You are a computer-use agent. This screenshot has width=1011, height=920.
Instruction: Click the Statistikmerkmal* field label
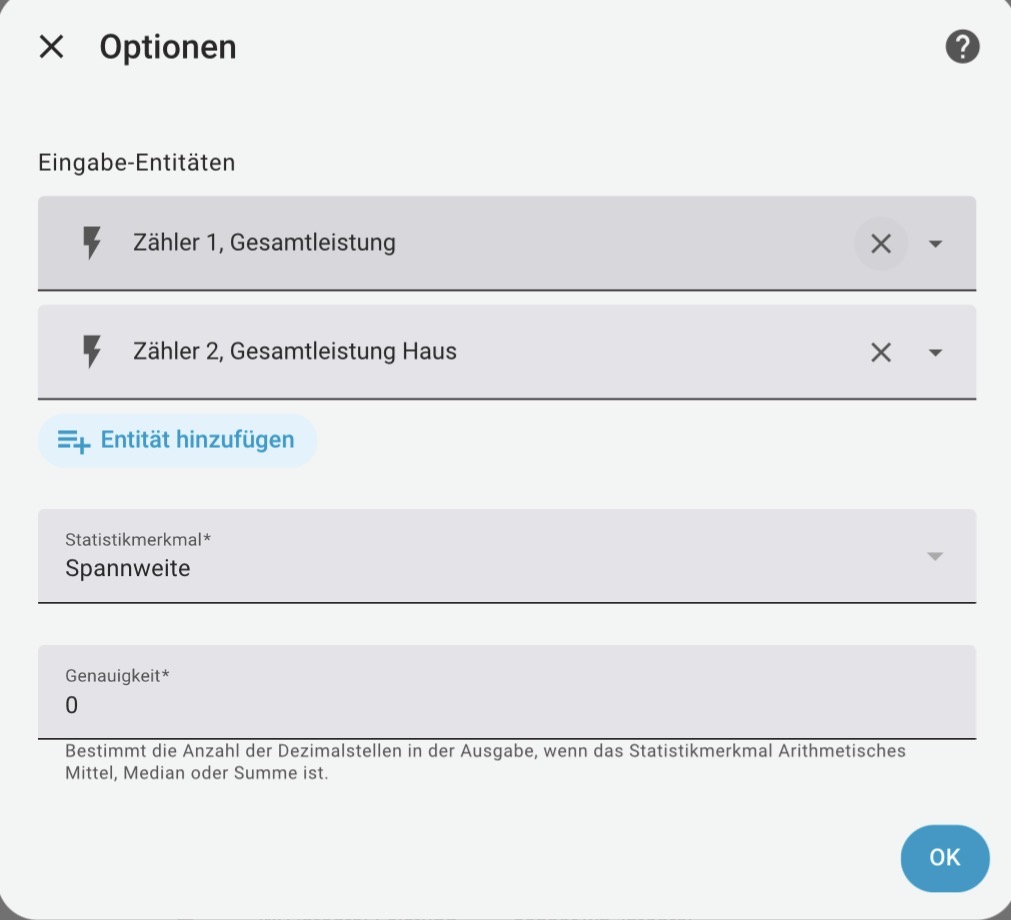tap(138, 540)
